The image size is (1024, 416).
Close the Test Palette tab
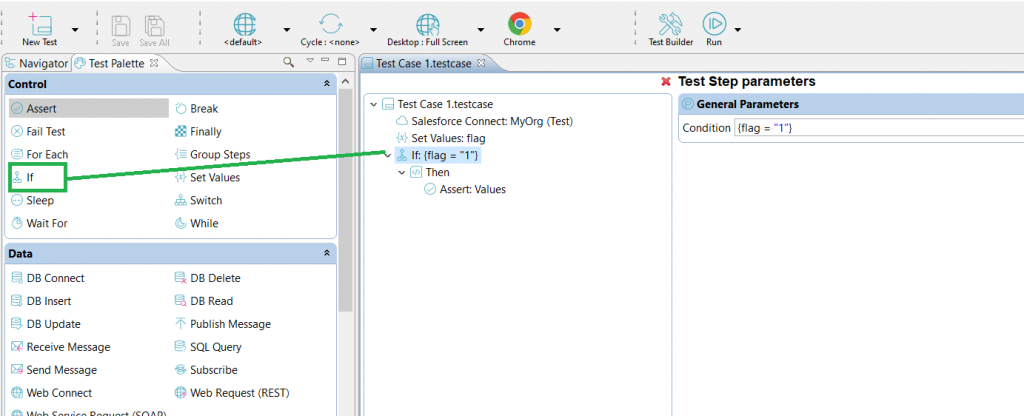[155, 63]
